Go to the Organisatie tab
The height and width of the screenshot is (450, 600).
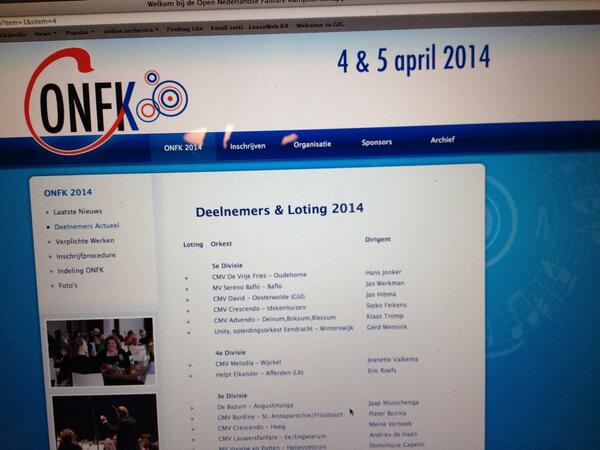click(x=312, y=144)
